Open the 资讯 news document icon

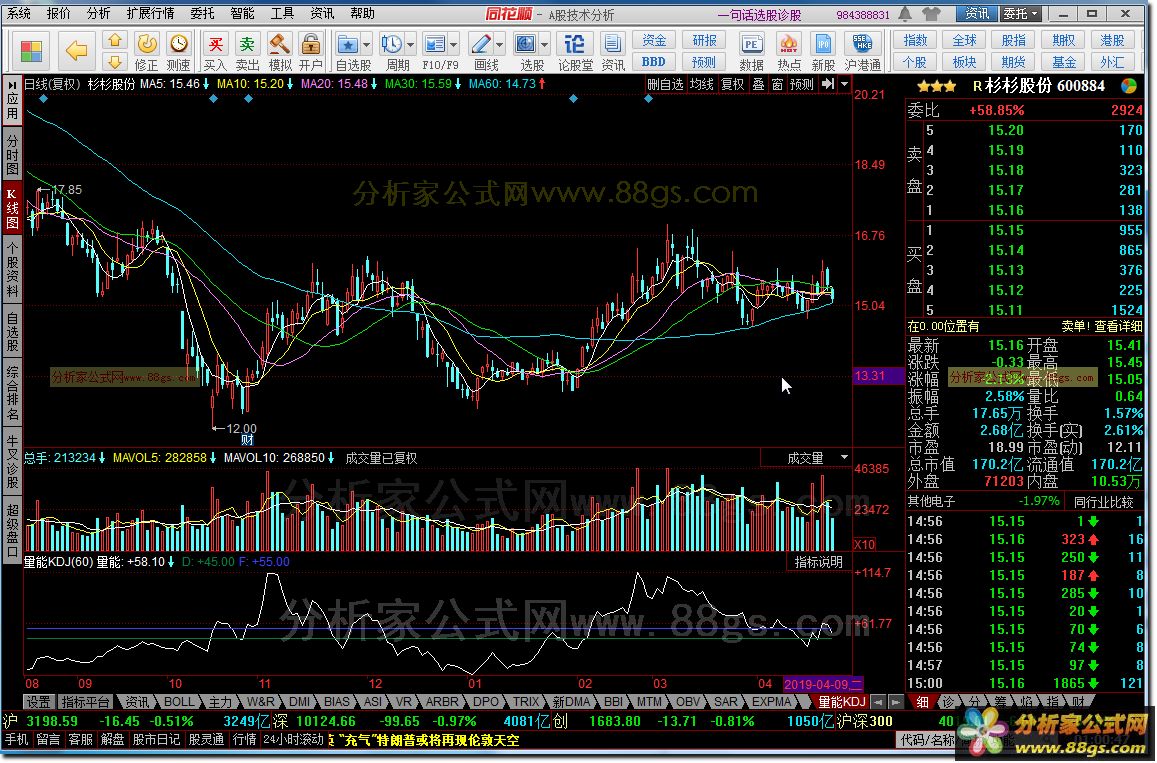611,44
